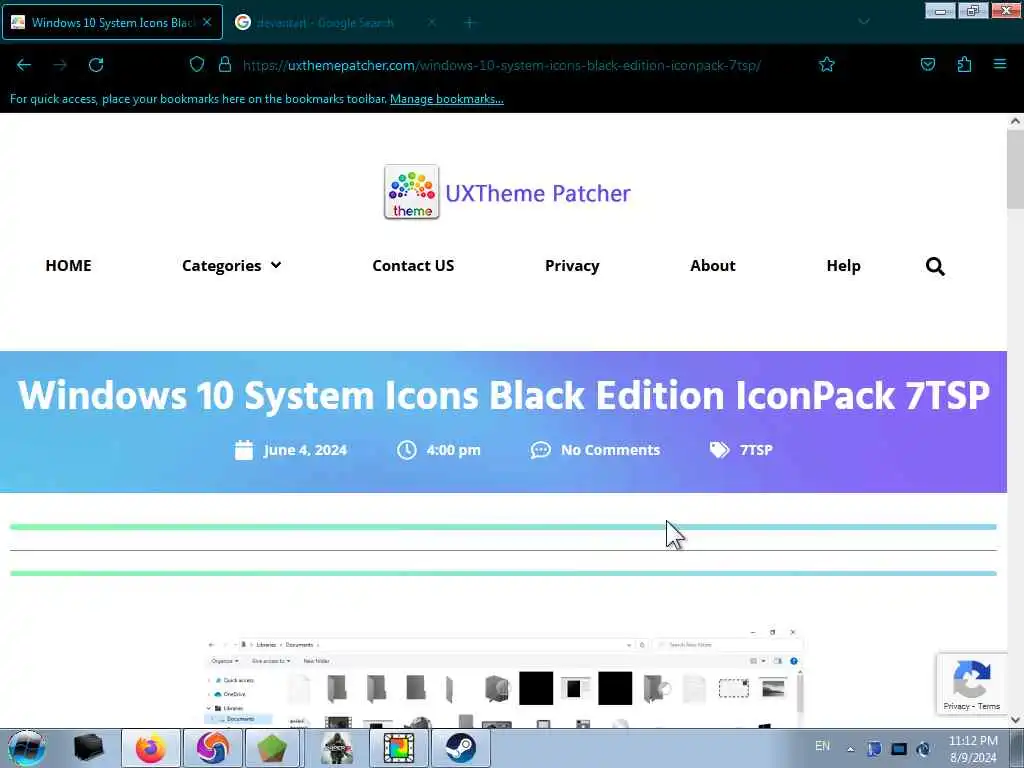Close the Google Search tab
This screenshot has width=1024, height=768.
(432, 22)
